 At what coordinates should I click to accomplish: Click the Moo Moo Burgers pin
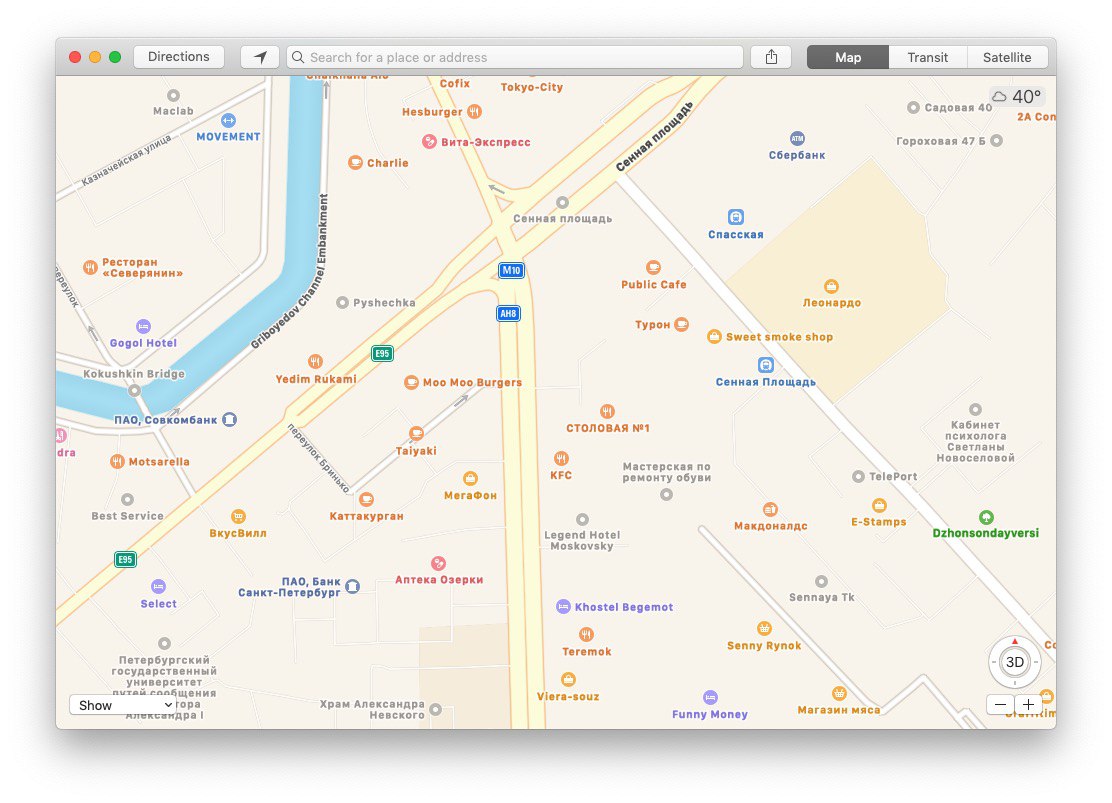coord(411,382)
